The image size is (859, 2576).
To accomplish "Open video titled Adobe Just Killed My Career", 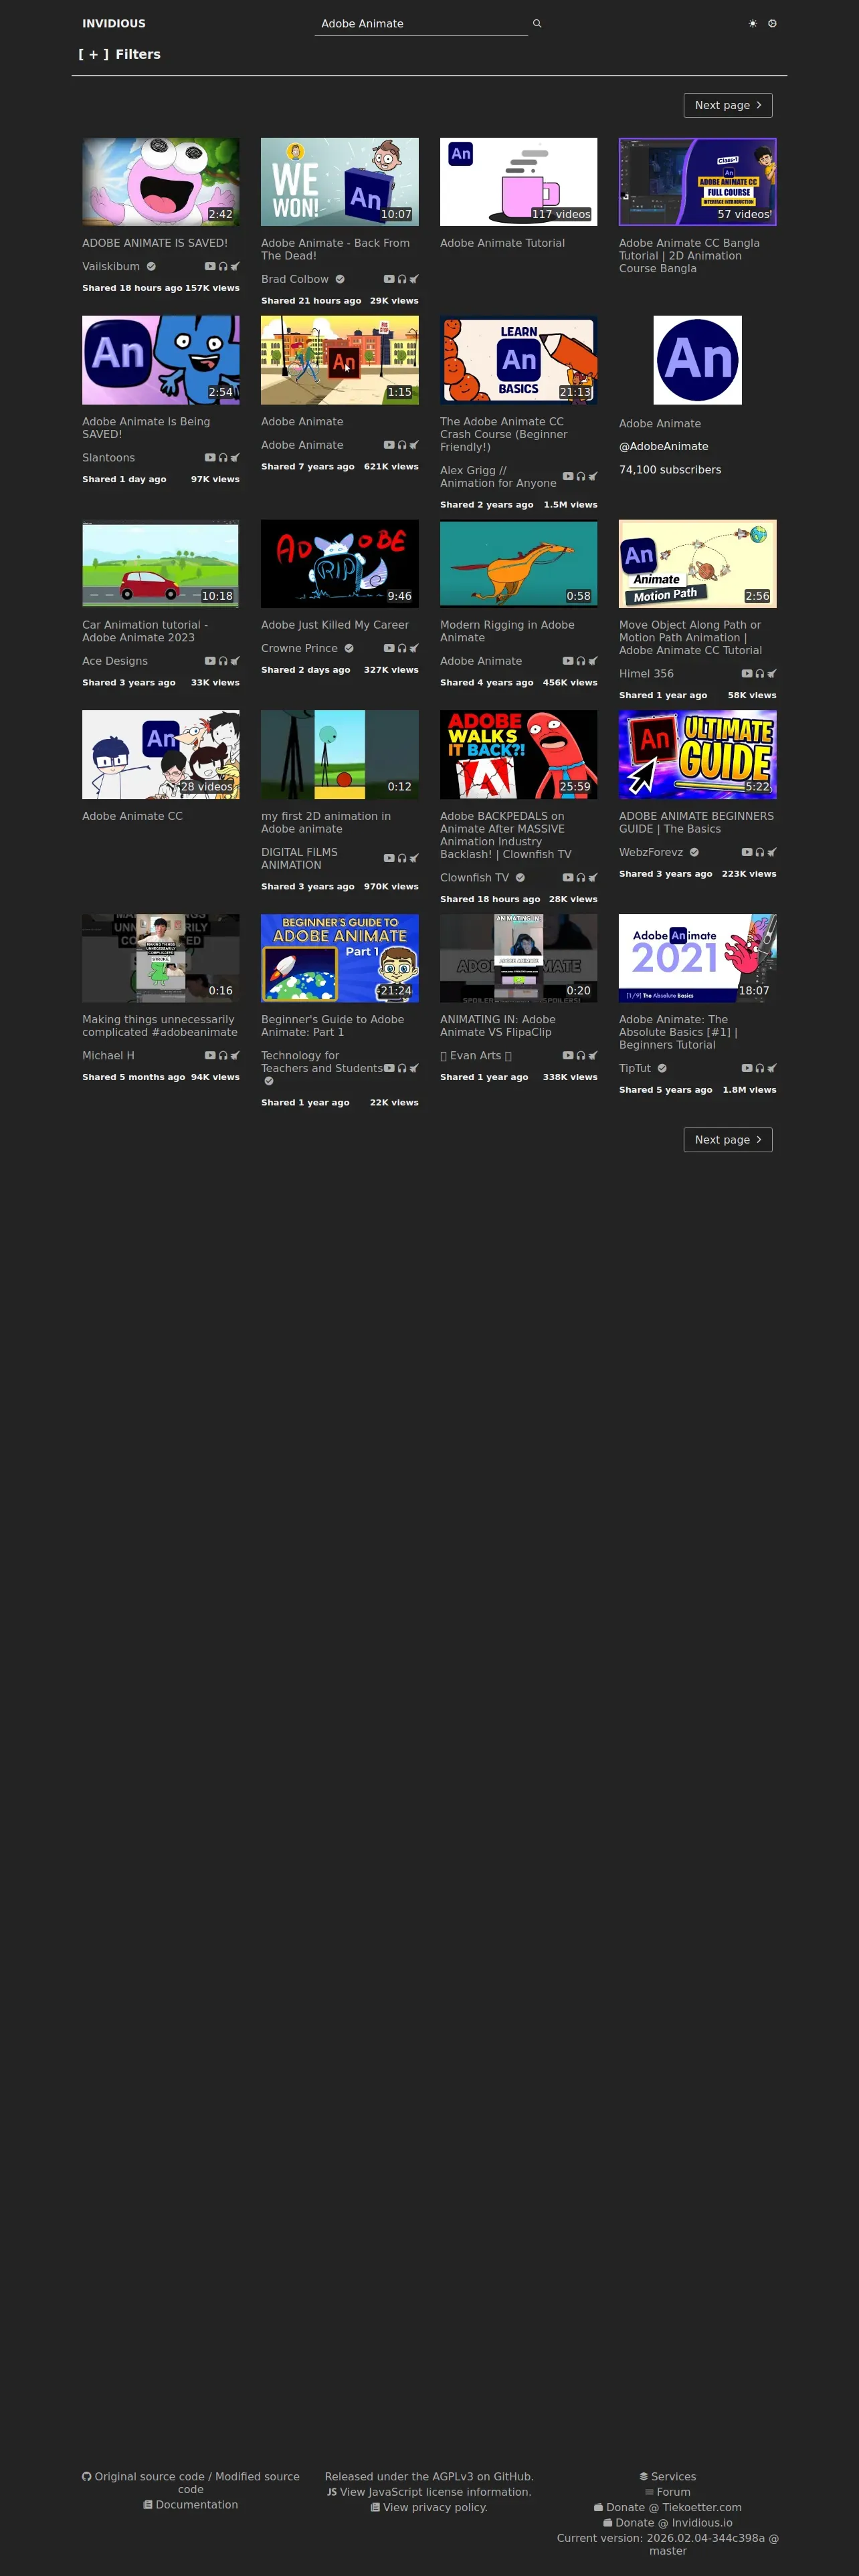I will click(335, 625).
